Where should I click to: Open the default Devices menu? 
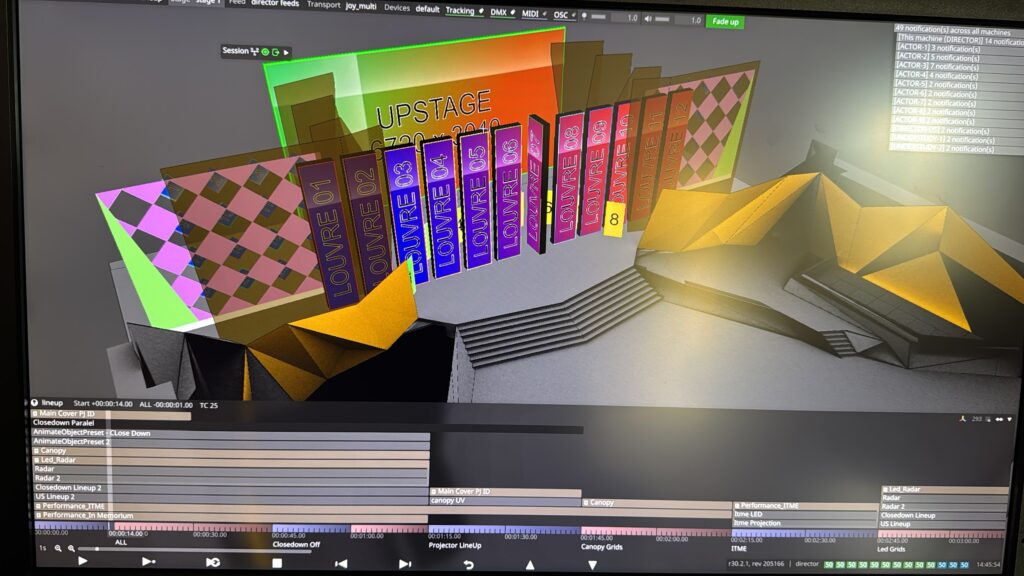[x=427, y=8]
